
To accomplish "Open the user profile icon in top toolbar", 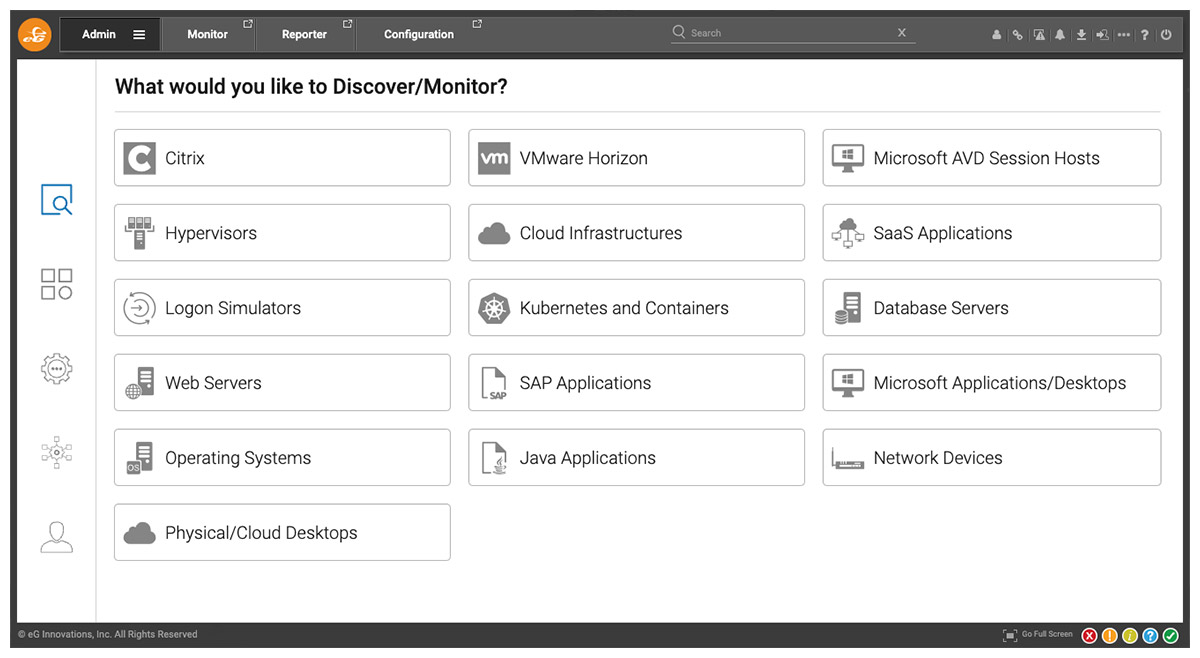I will pyautogui.click(x=997, y=35).
